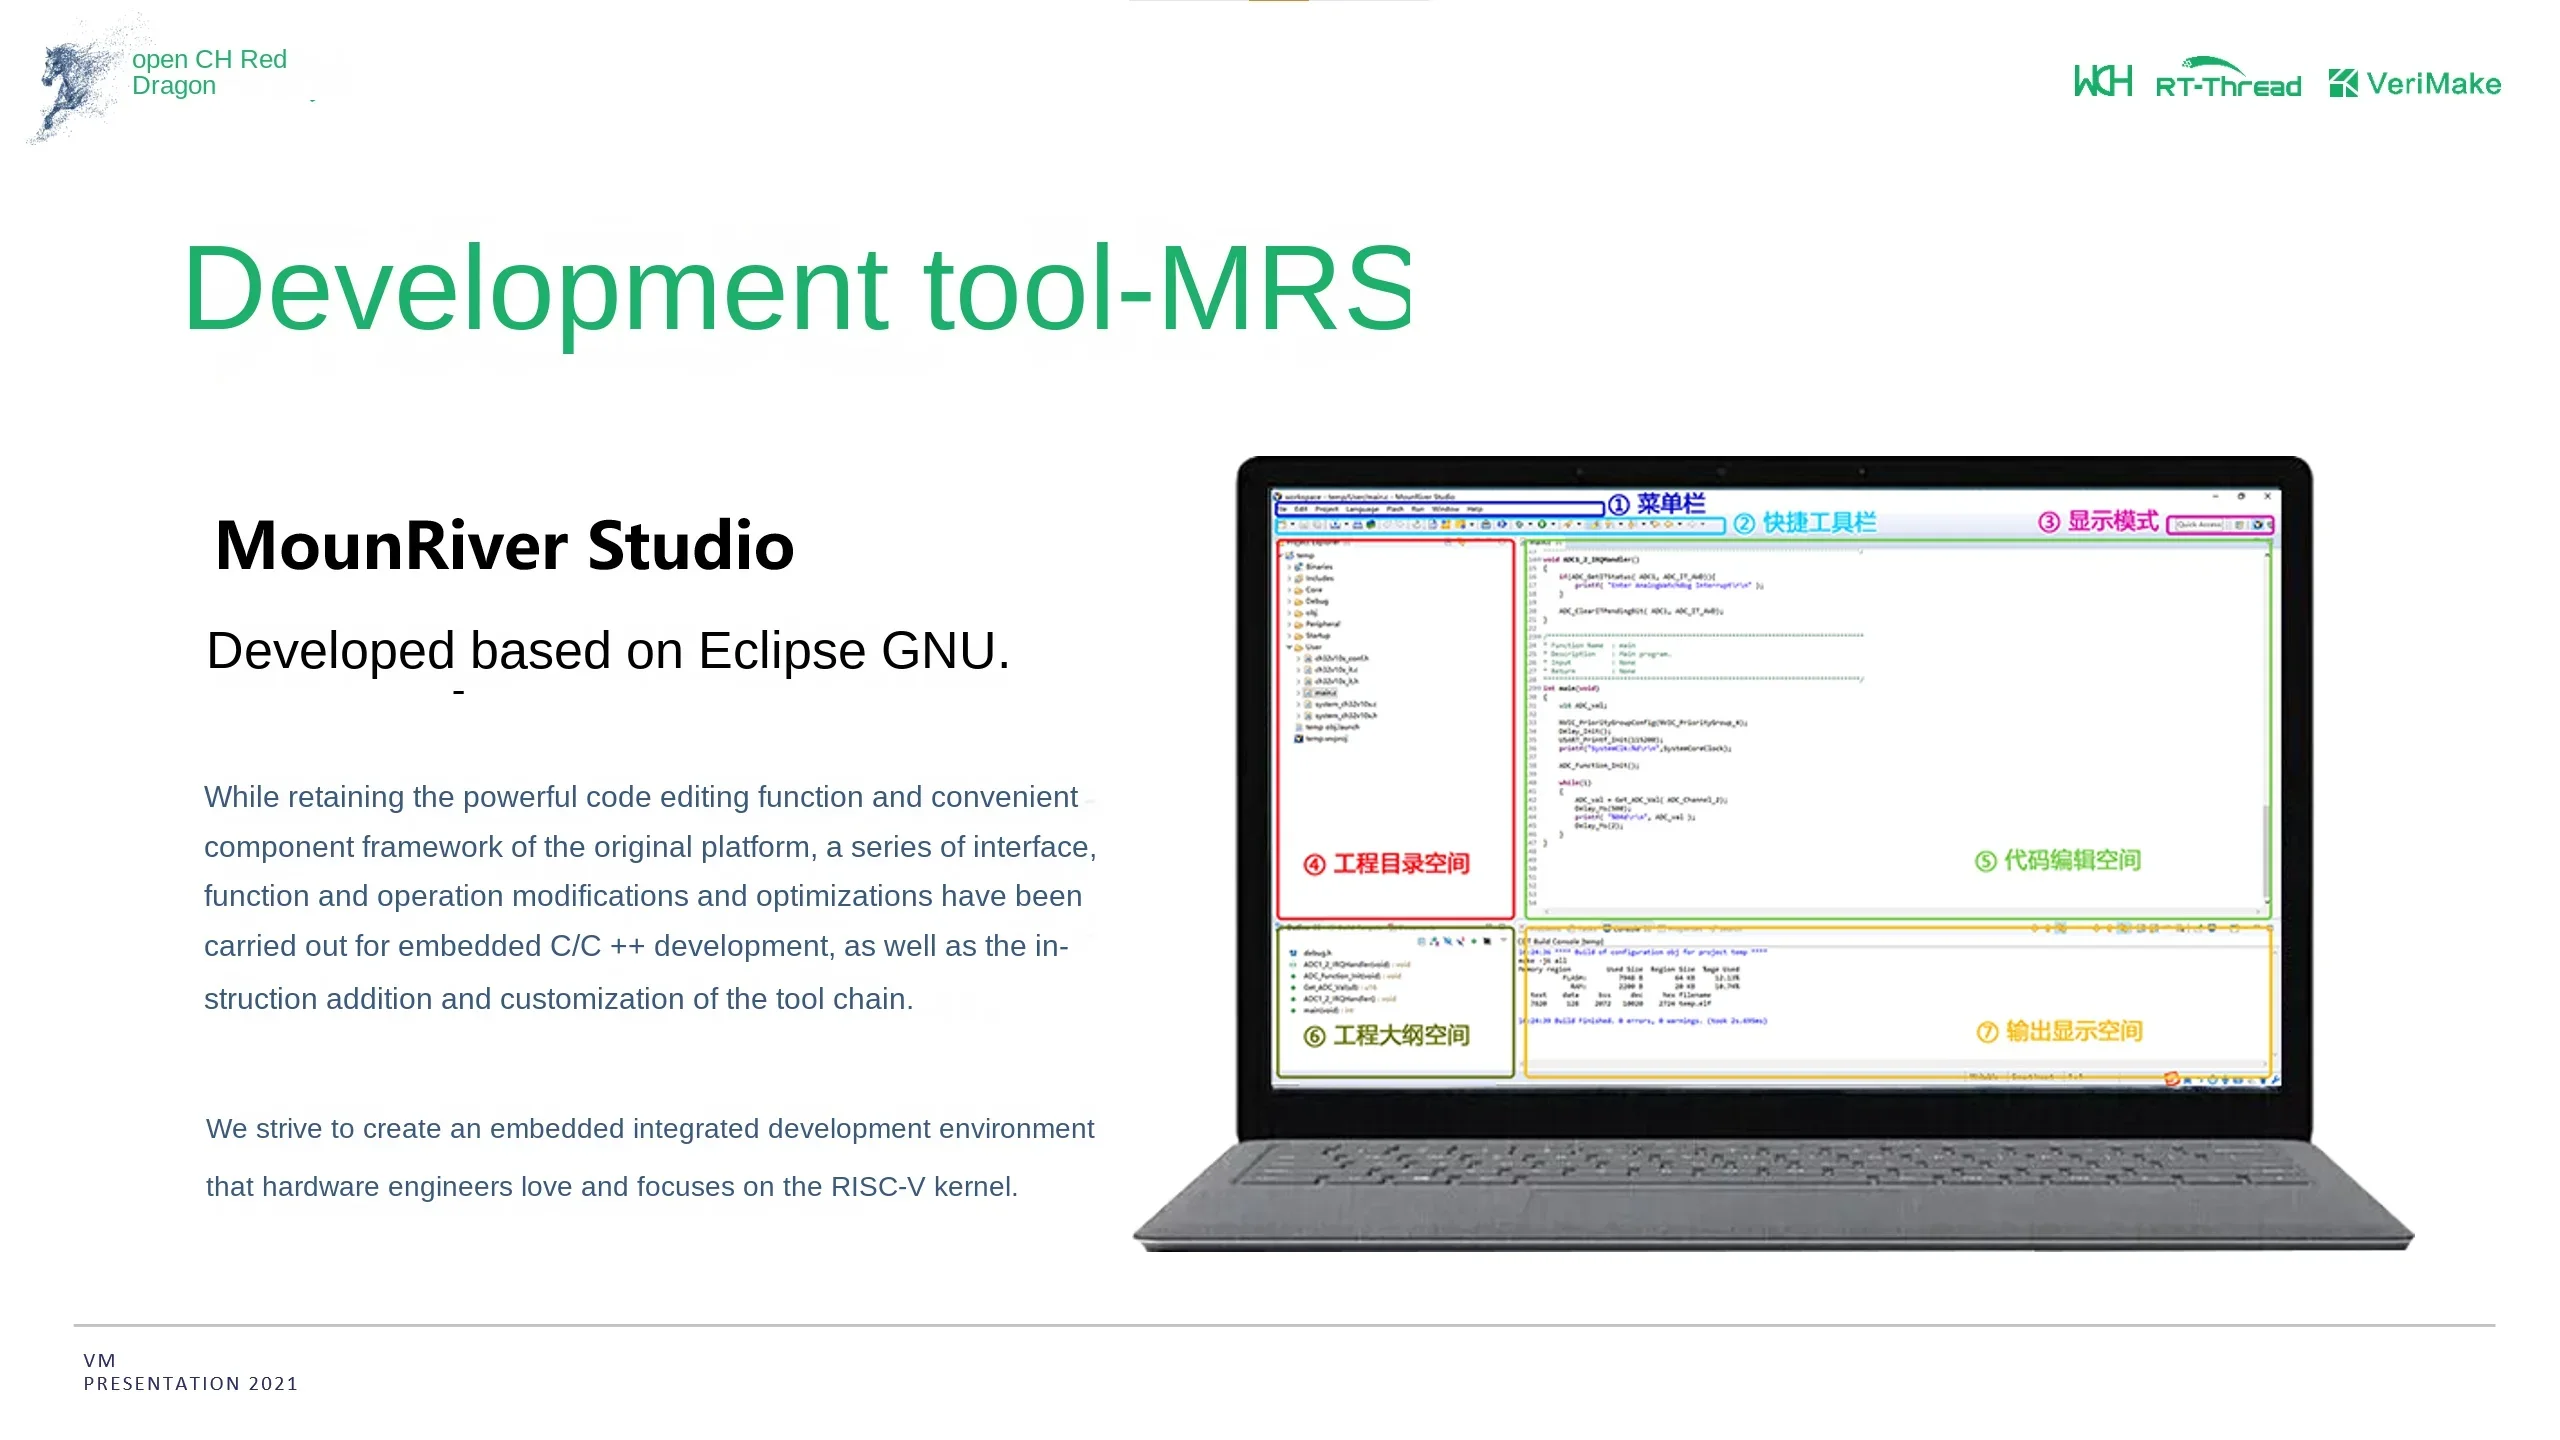
Task: Open the Project menu
Action: coord(1327,509)
